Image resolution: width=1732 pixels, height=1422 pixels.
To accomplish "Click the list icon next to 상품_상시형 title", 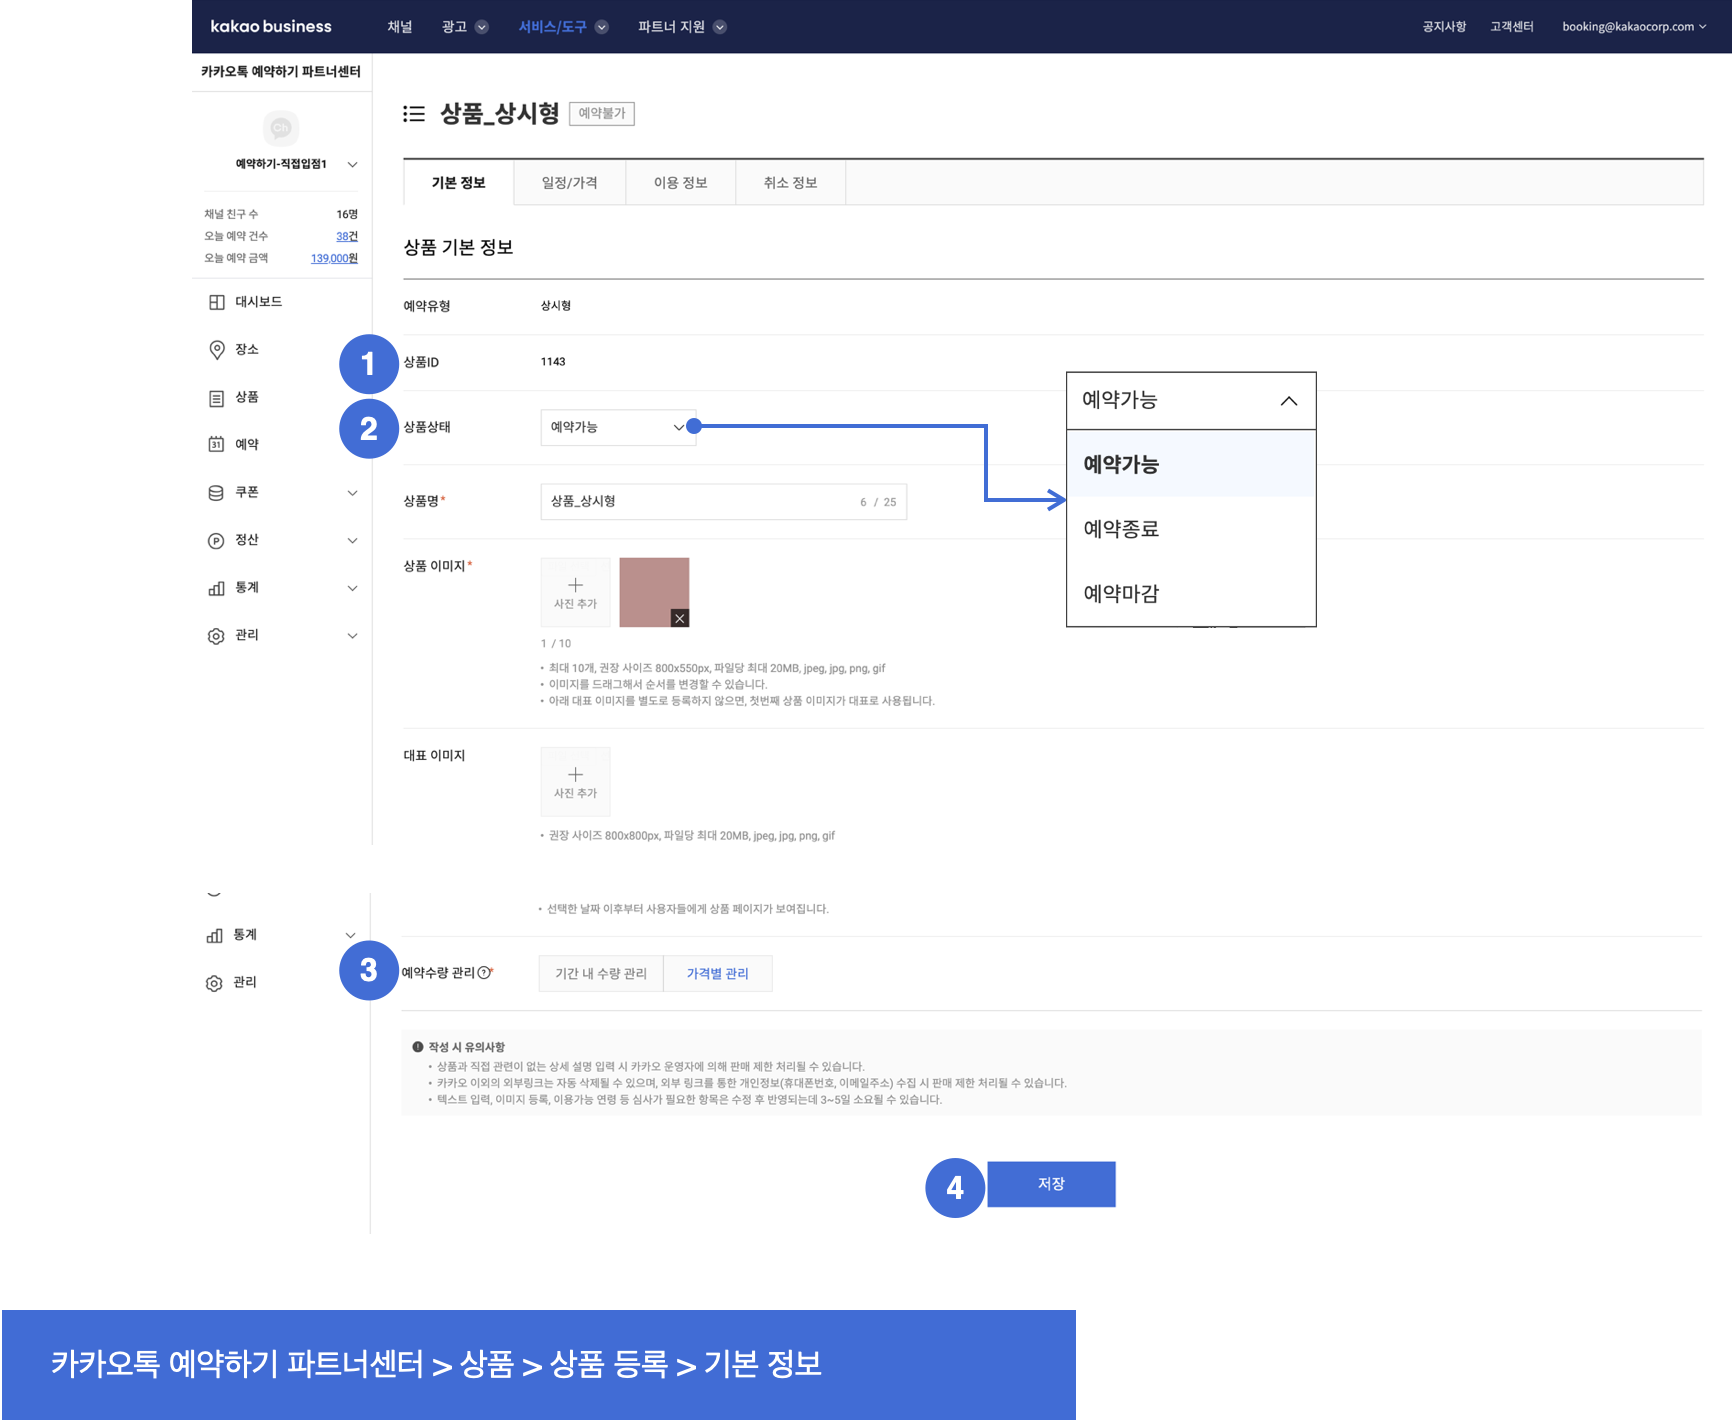I will (414, 114).
